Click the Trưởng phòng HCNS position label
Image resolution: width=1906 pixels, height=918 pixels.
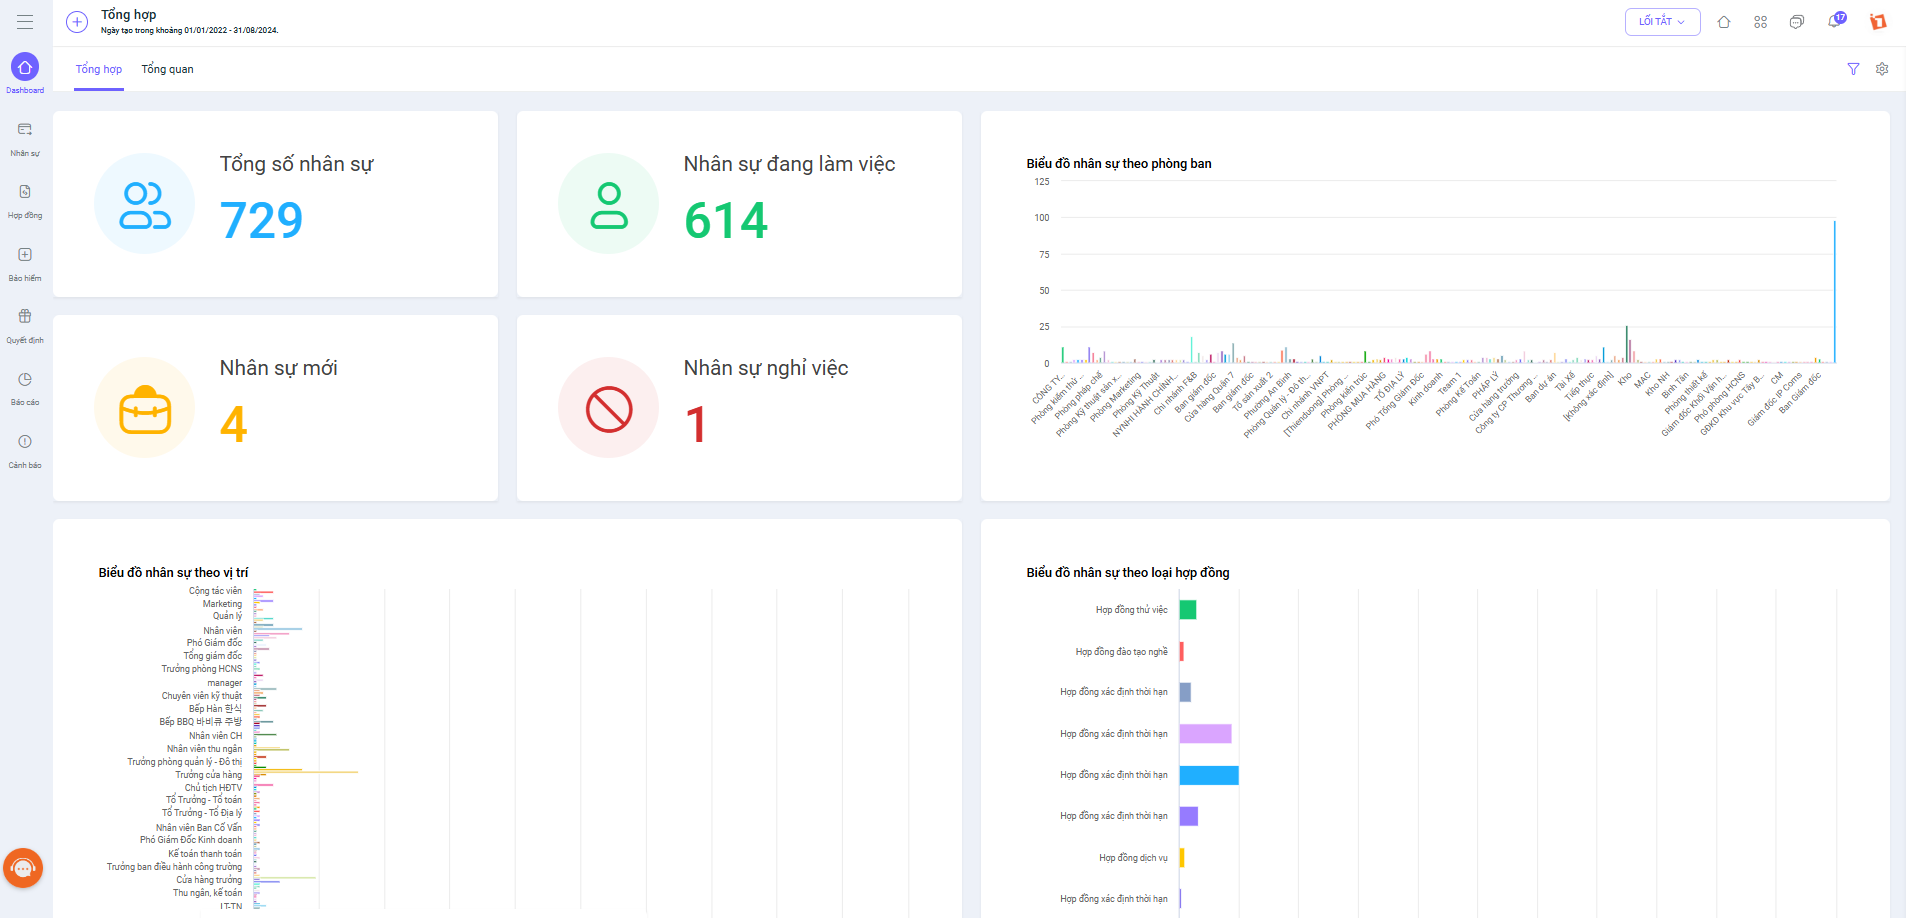point(201,669)
